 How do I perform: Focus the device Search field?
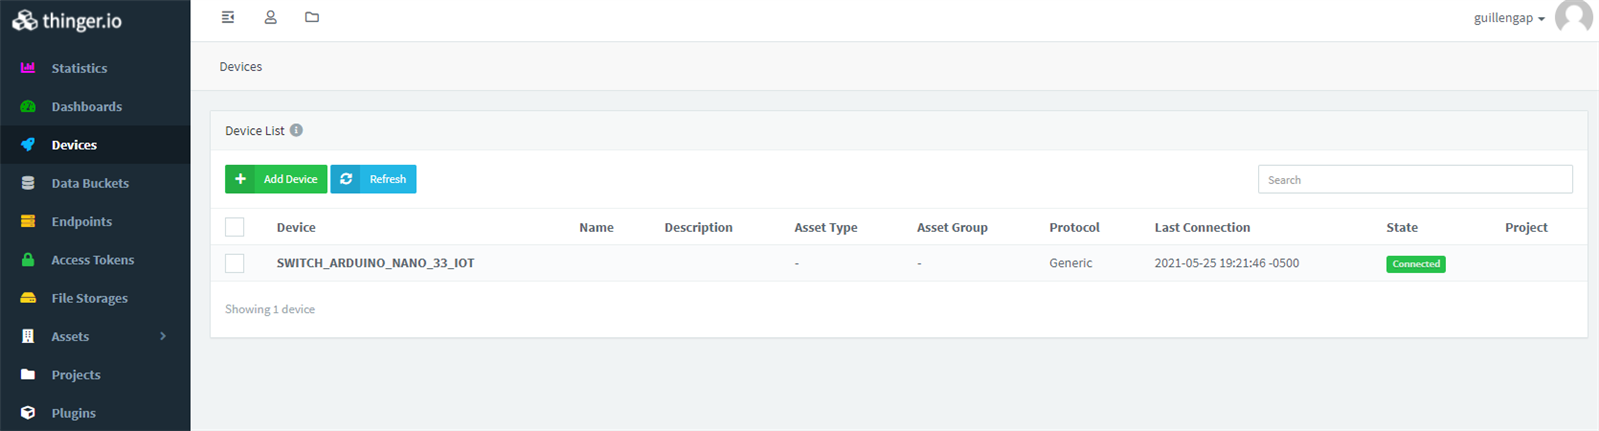(x=1414, y=180)
